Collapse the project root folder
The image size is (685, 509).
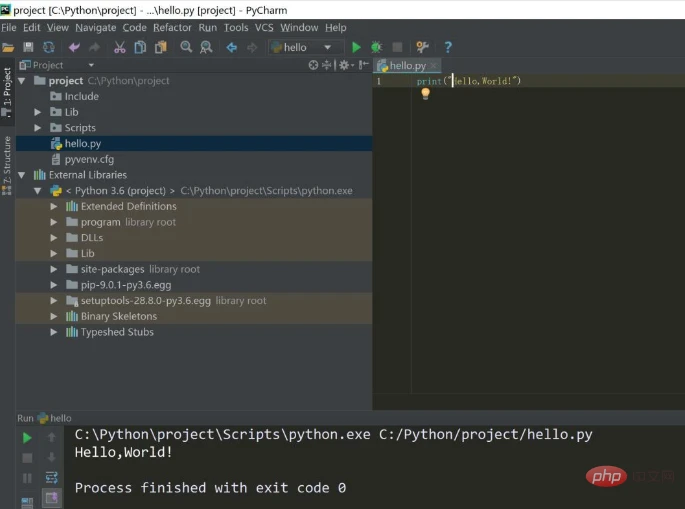coord(21,81)
